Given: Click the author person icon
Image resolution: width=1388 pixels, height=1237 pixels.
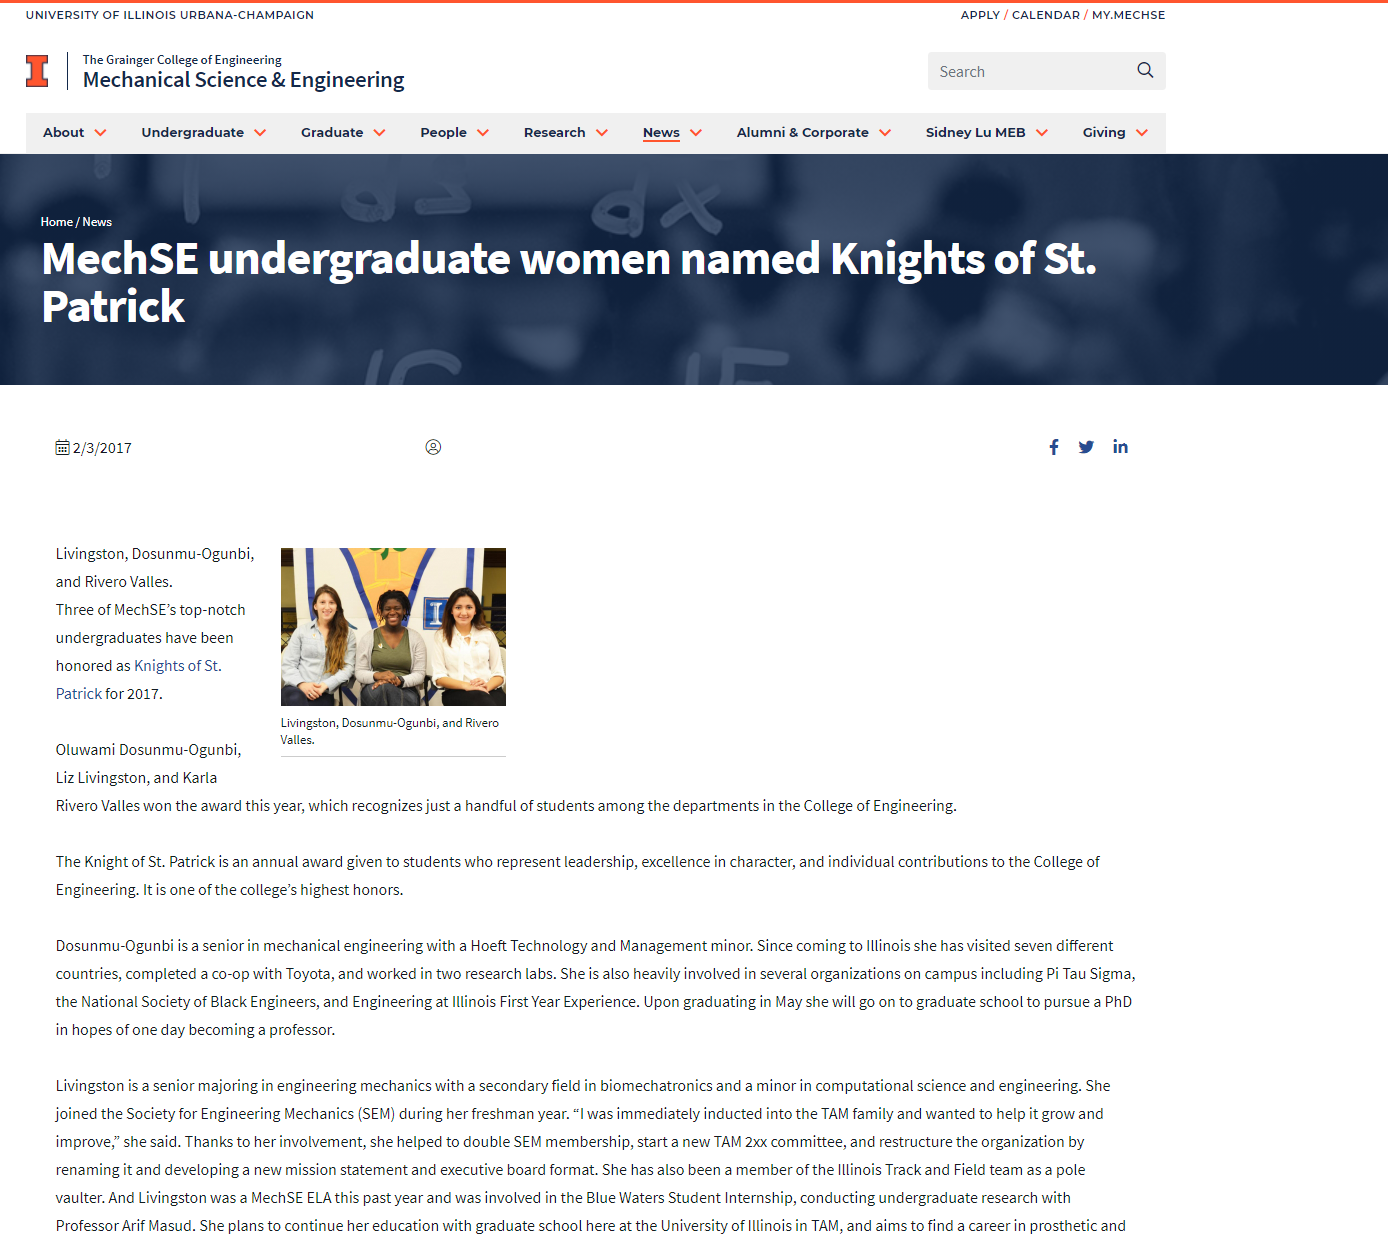Looking at the screenshot, I should (x=433, y=447).
